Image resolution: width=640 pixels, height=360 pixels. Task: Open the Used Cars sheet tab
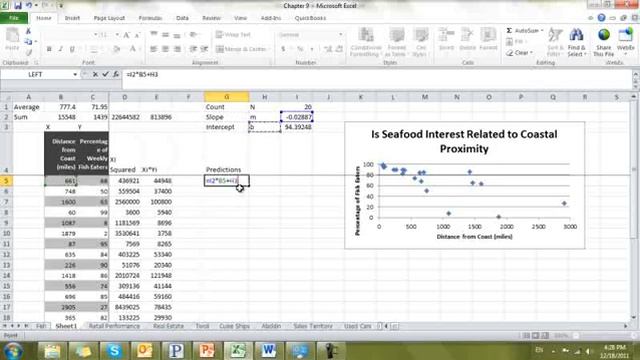pos(358,326)
